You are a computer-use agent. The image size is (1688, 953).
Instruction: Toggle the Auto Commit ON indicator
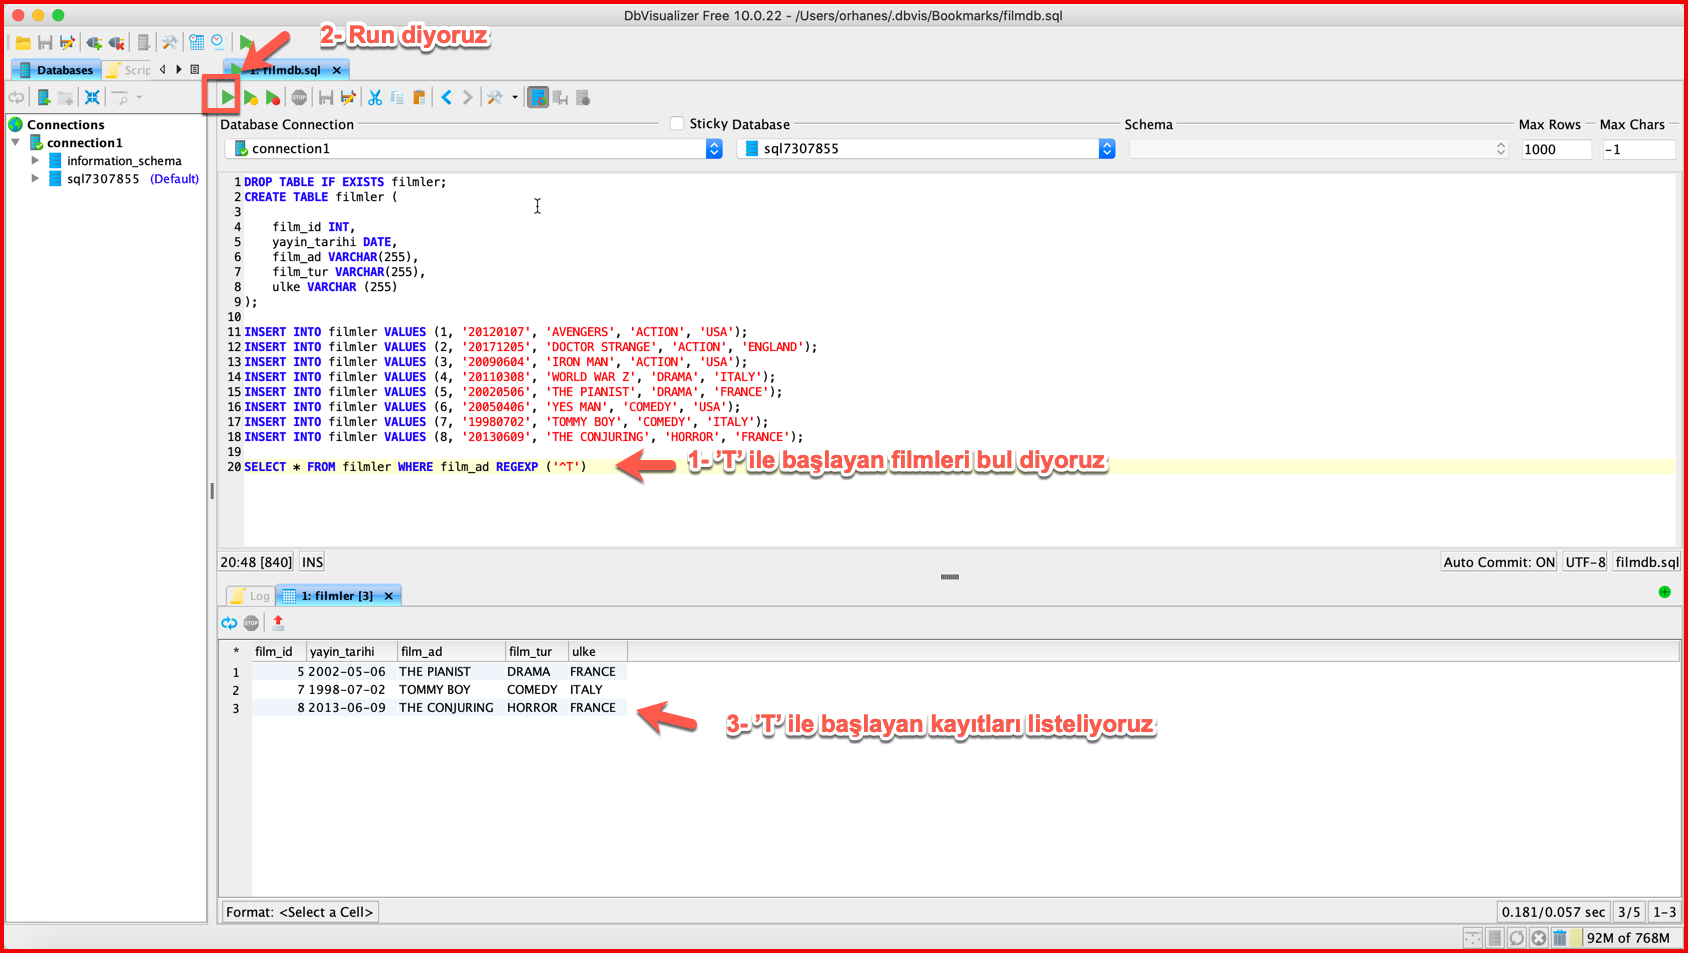pos(1498,562)
